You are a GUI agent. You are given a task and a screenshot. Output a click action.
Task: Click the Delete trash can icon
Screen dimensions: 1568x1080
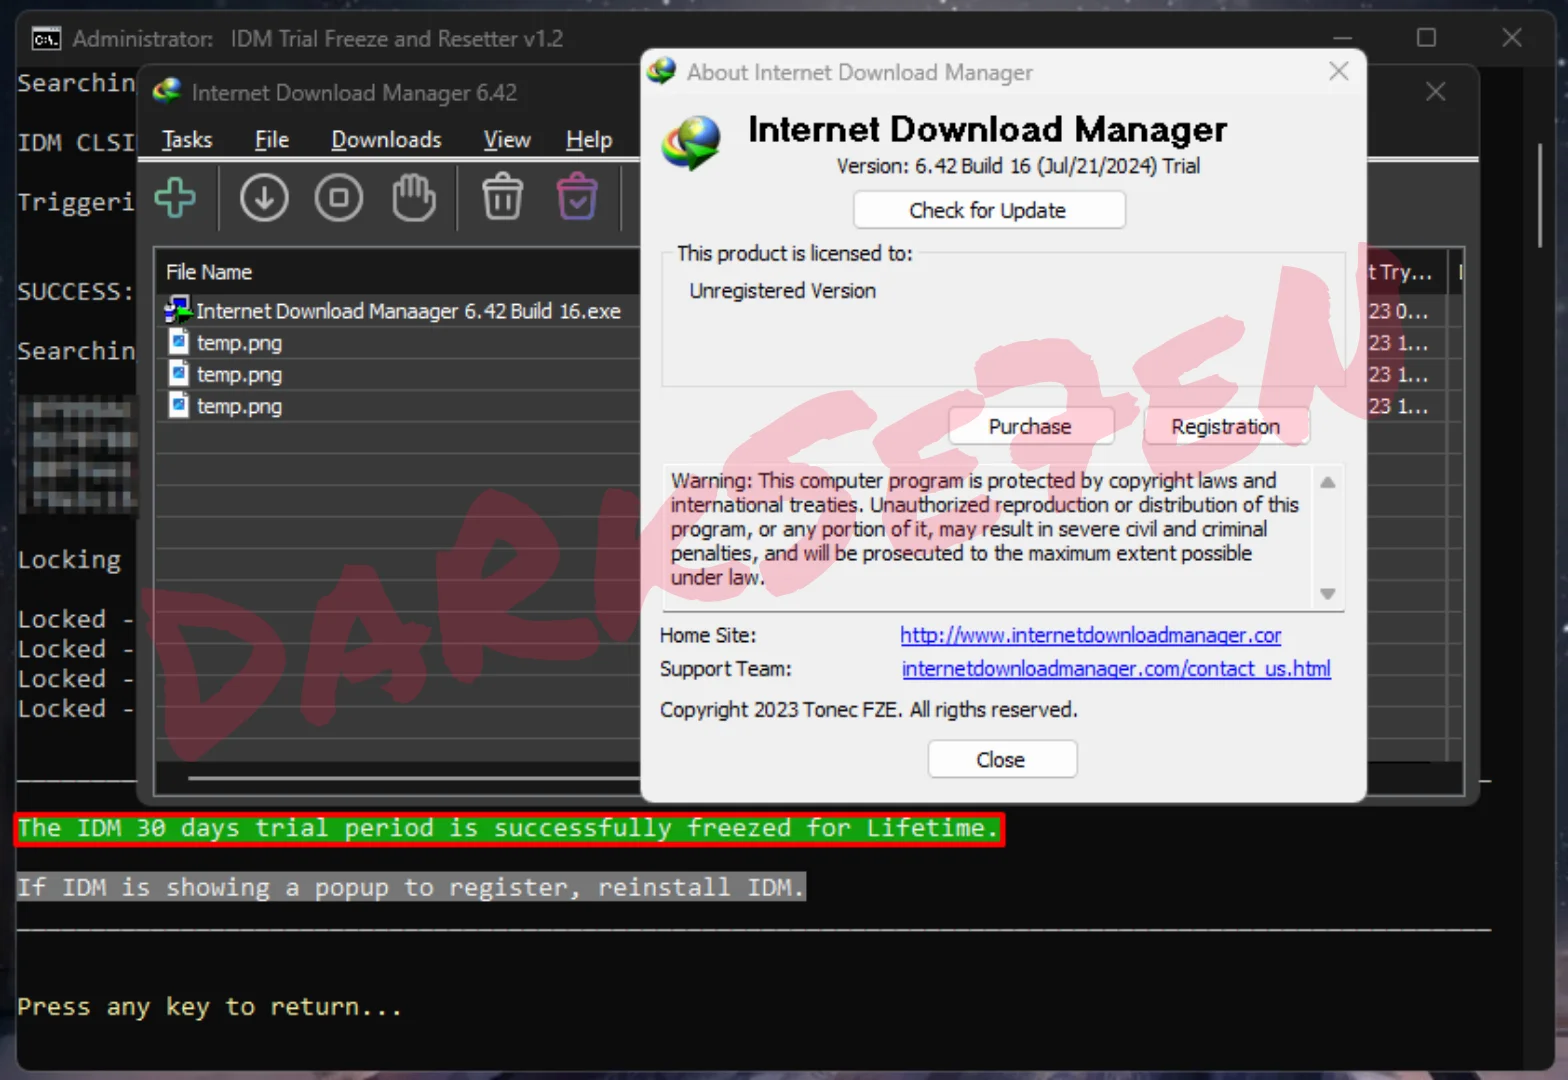502,197
